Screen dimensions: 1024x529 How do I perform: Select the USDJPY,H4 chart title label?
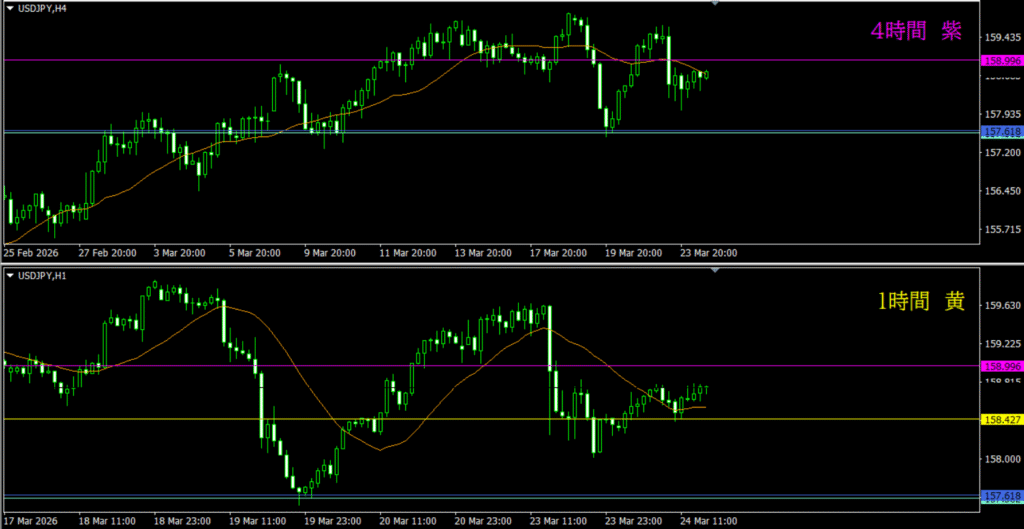tap(34, 8)
